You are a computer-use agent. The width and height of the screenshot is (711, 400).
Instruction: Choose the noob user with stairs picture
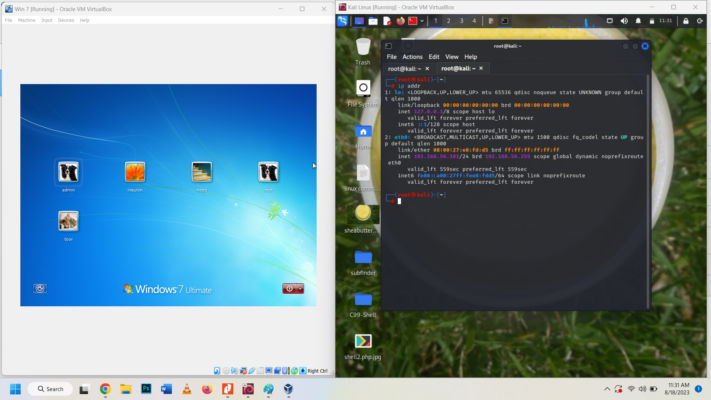pos(202,172)
